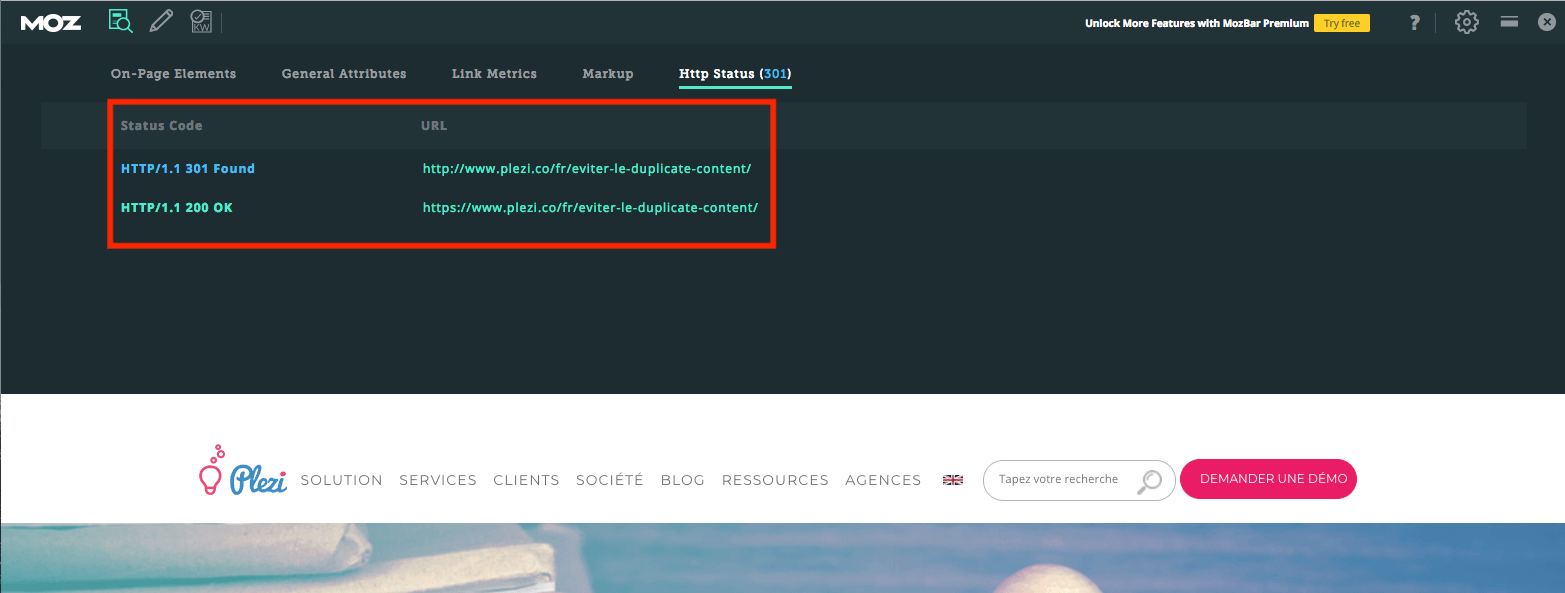Viewport: 1565px width, 593px height.
Task: Switch to the On-Page Elements tab
Action: (x=173, y=74)
